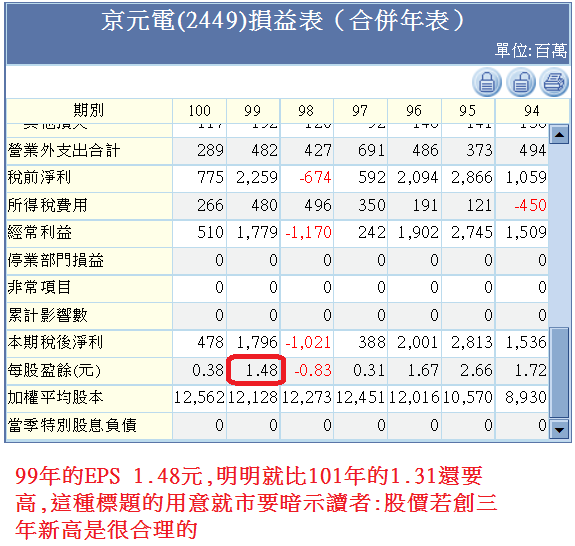
Task: Click income tax value 266
Action: coord(210,205)
